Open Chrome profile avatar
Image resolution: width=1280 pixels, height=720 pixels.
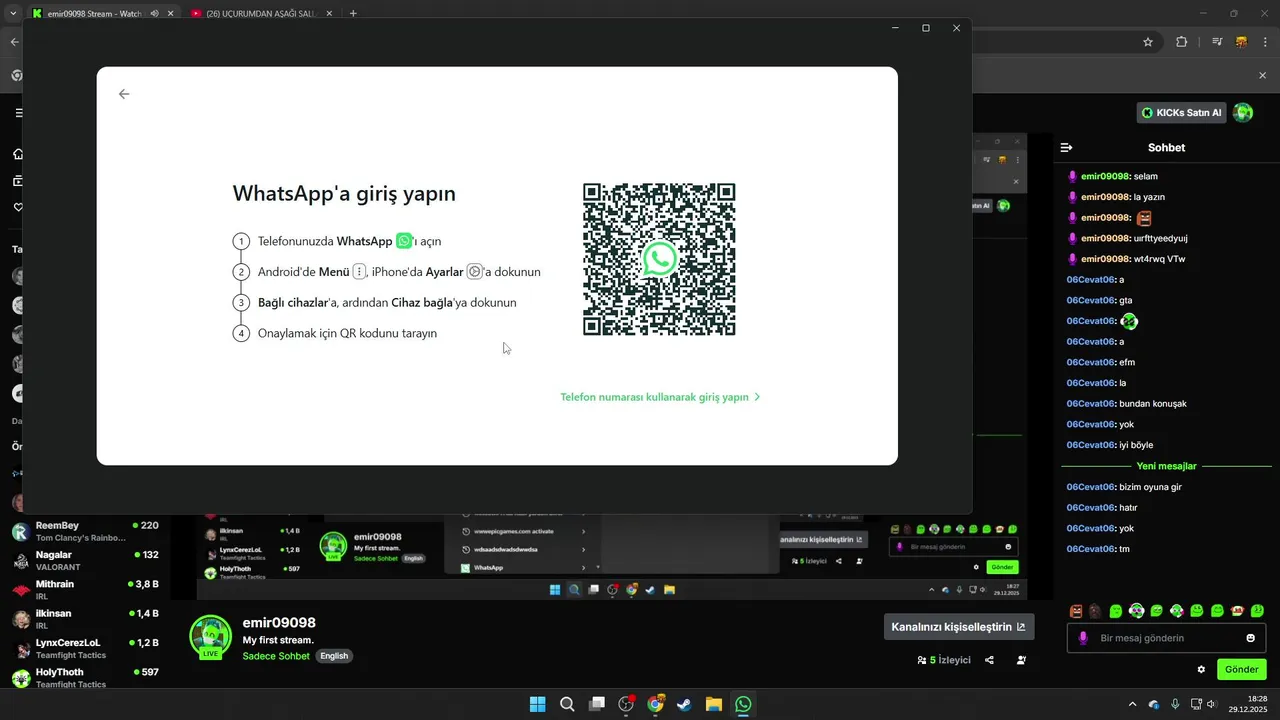point(1241,42)
